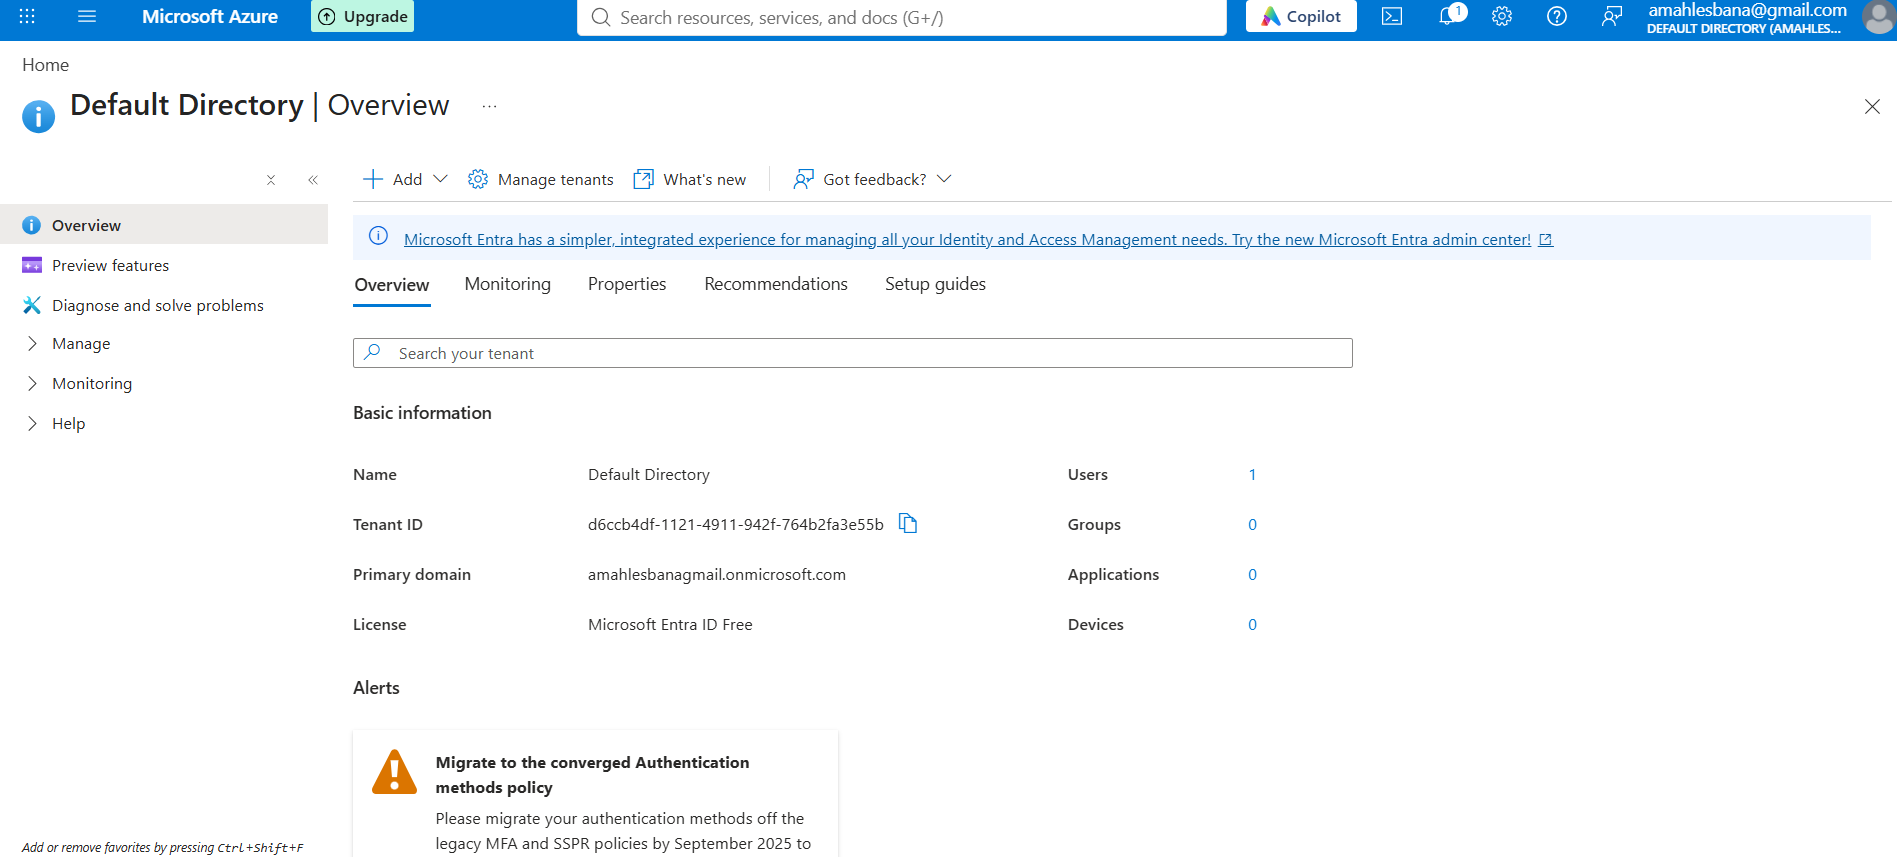
Task: Focus the Search your tenant field
Action: click(x=853, y=353)
